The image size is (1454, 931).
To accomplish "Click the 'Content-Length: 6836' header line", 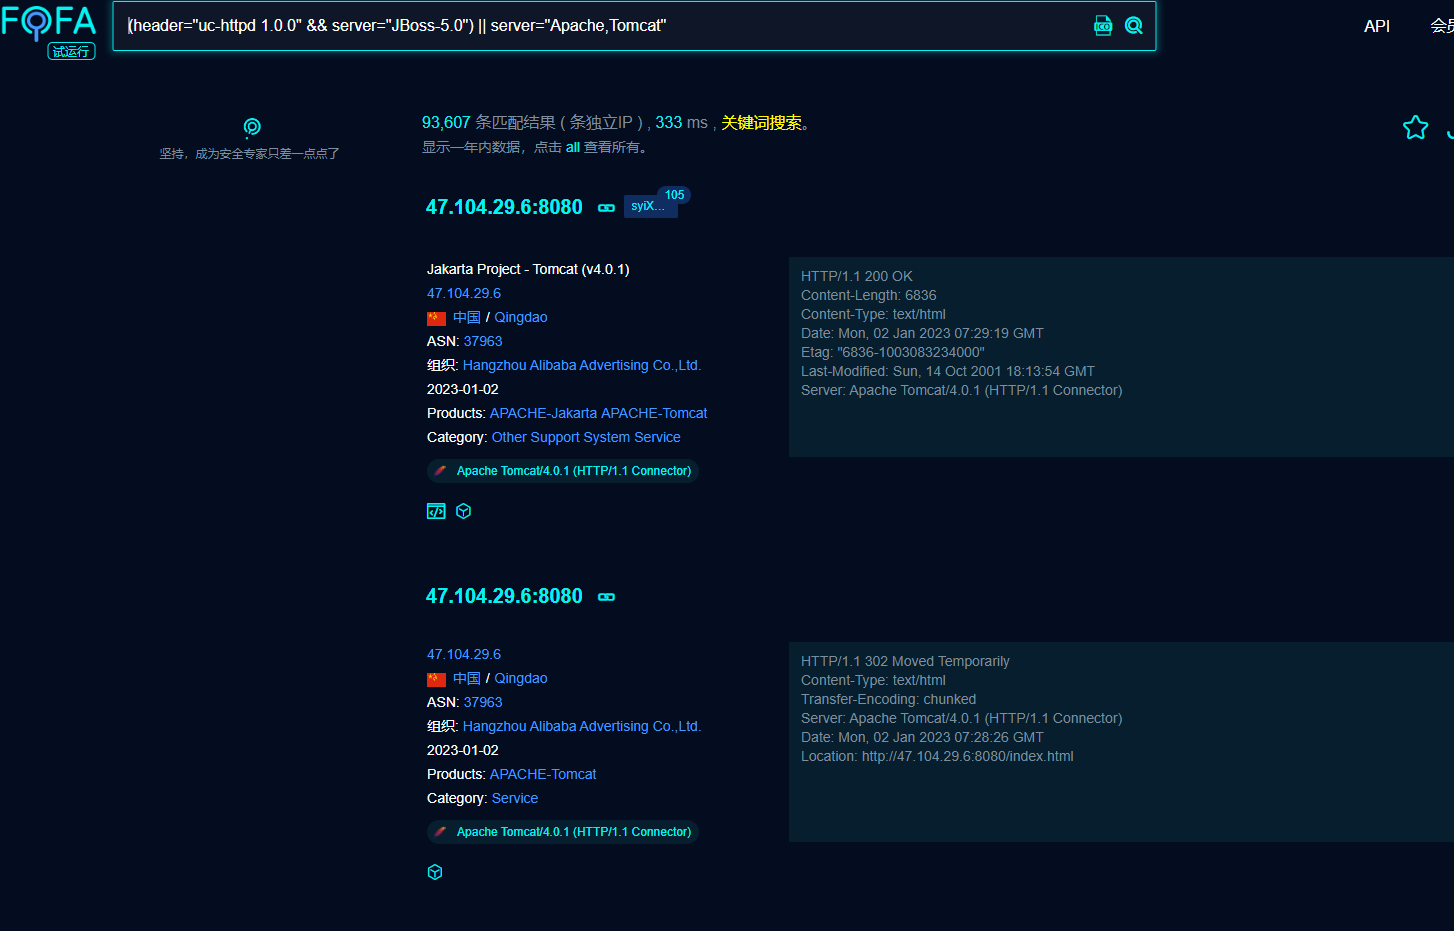I will 869,295.
